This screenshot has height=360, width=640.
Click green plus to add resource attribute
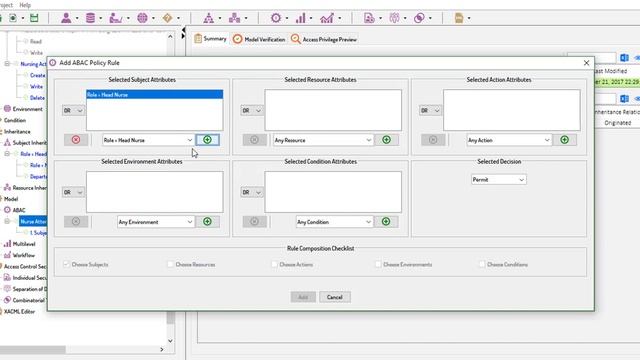pyautogui.click(x=386, y=140)
